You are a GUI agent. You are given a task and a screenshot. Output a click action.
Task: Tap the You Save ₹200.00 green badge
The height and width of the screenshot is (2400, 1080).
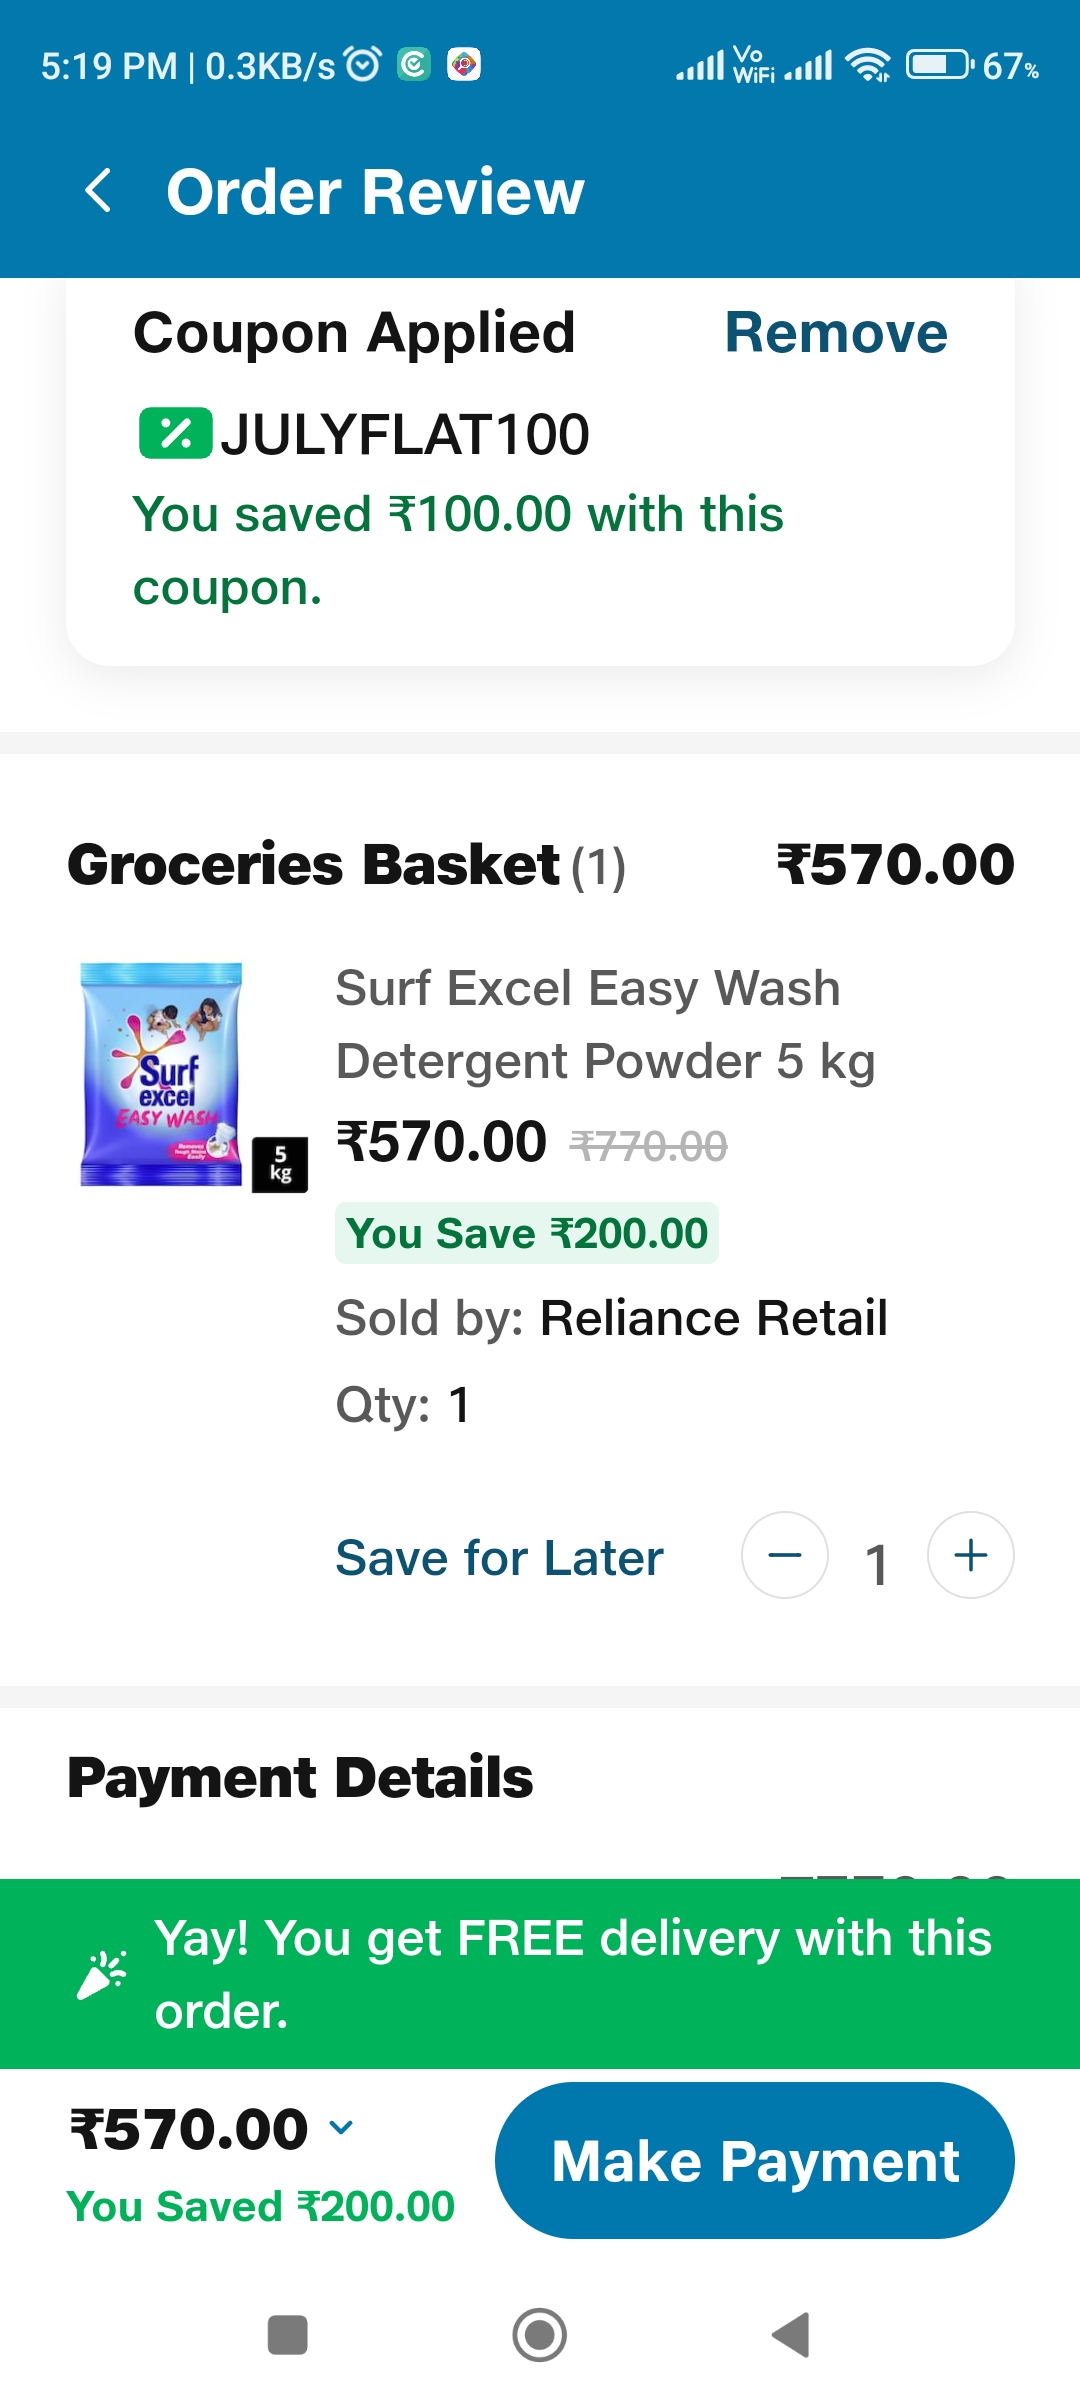pyautogui.click(x=526, y=1233)
